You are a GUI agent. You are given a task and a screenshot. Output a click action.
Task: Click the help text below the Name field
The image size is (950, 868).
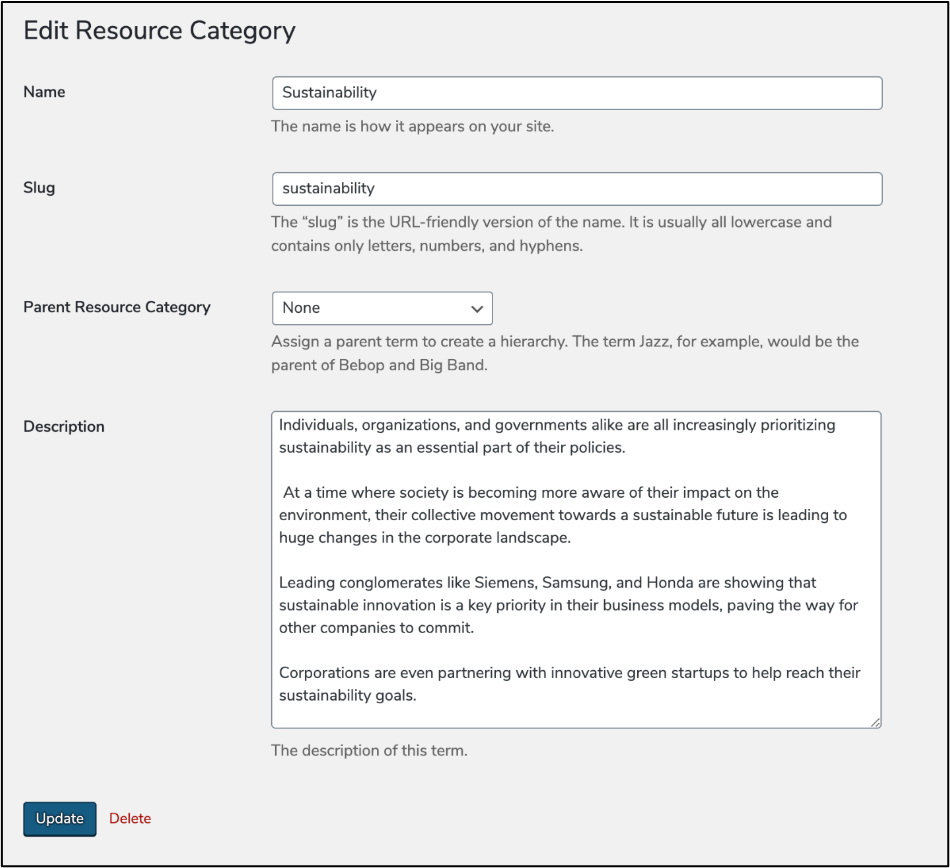tap(412, 127)
